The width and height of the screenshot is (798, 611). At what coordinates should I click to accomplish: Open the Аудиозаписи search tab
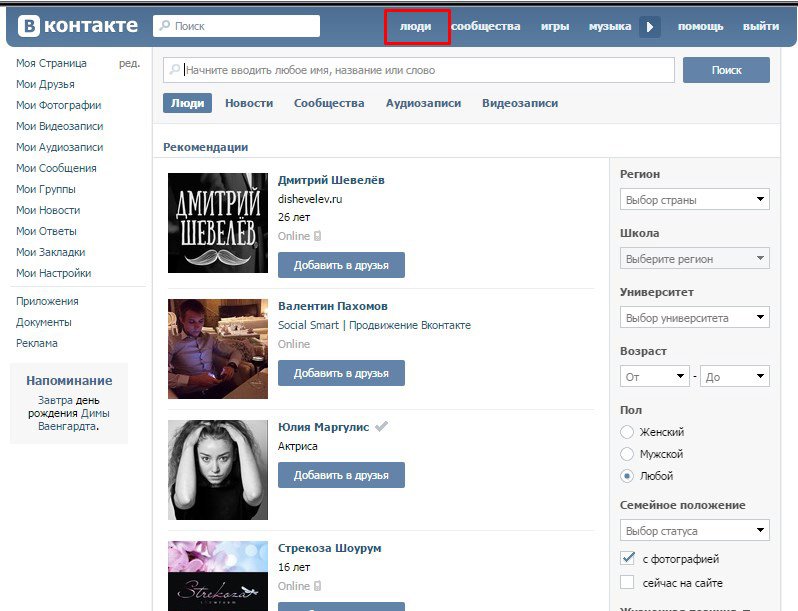[x=423, y=103]
